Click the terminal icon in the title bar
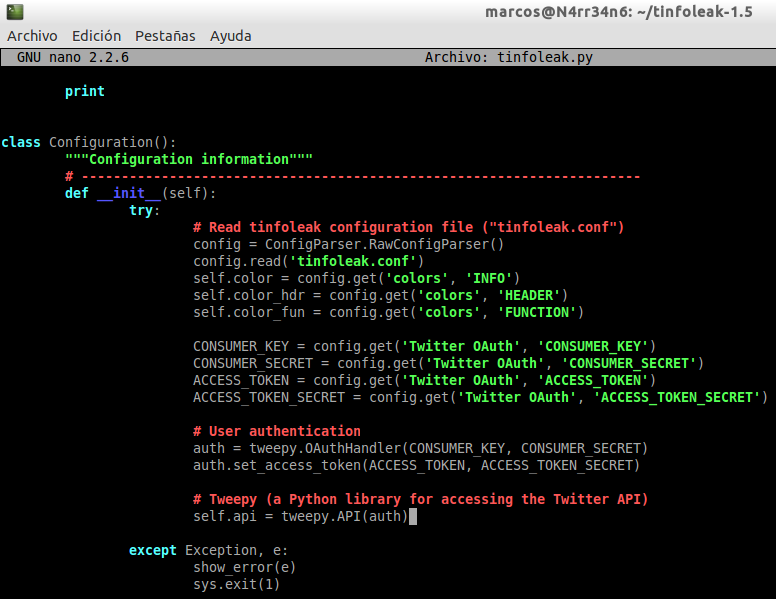This screenshot has height=599, width=776. (x=14, y=12)
